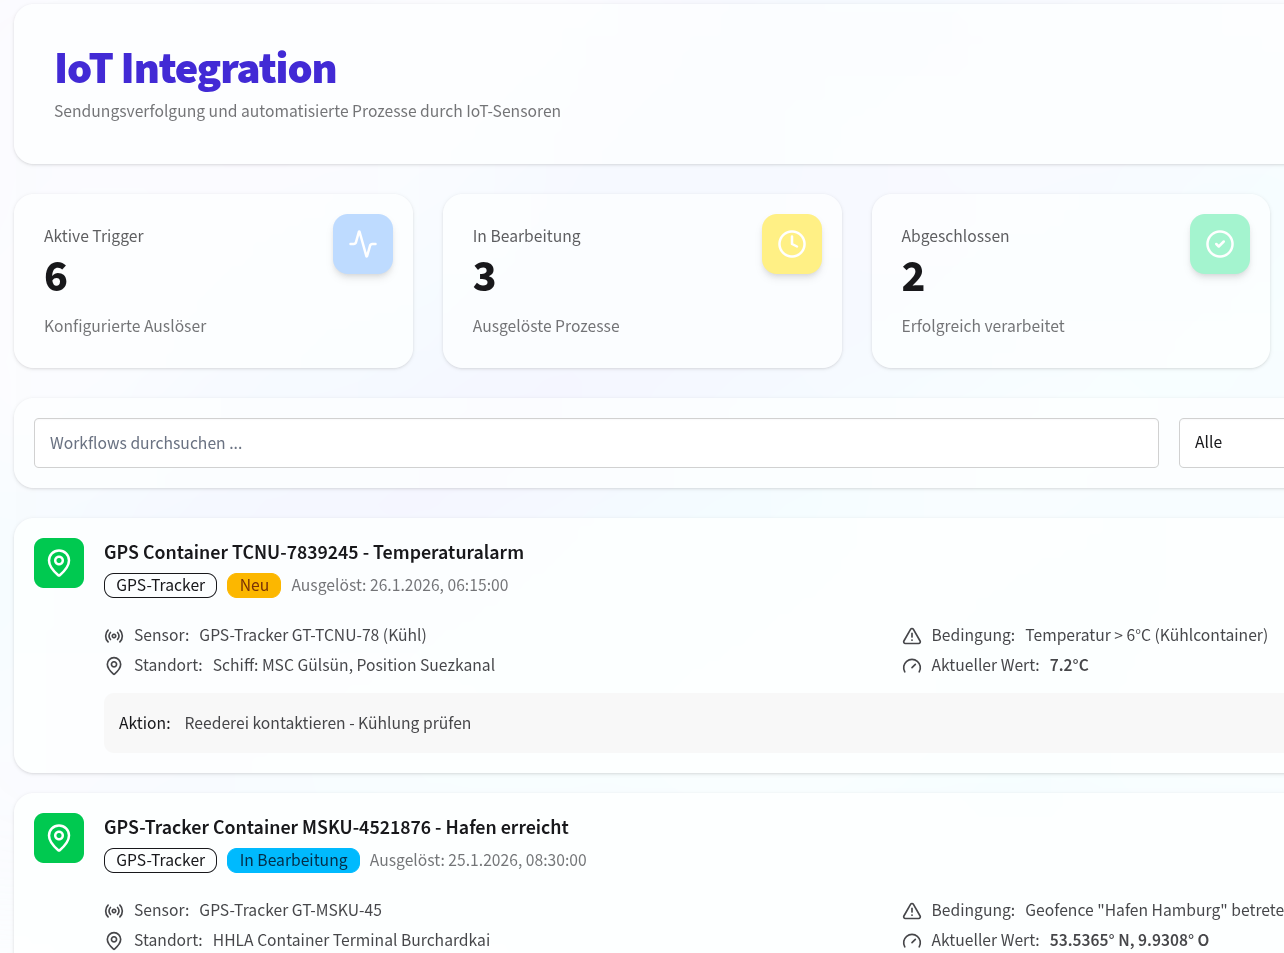This screenshot has height=953, width=1284.
Task: Click the green checkmark icon on Abgeschlossen card
Action: 1219,243
